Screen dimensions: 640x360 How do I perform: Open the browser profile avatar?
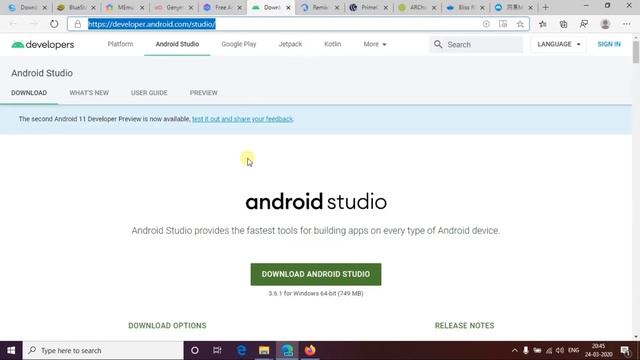tap(605, 24)
